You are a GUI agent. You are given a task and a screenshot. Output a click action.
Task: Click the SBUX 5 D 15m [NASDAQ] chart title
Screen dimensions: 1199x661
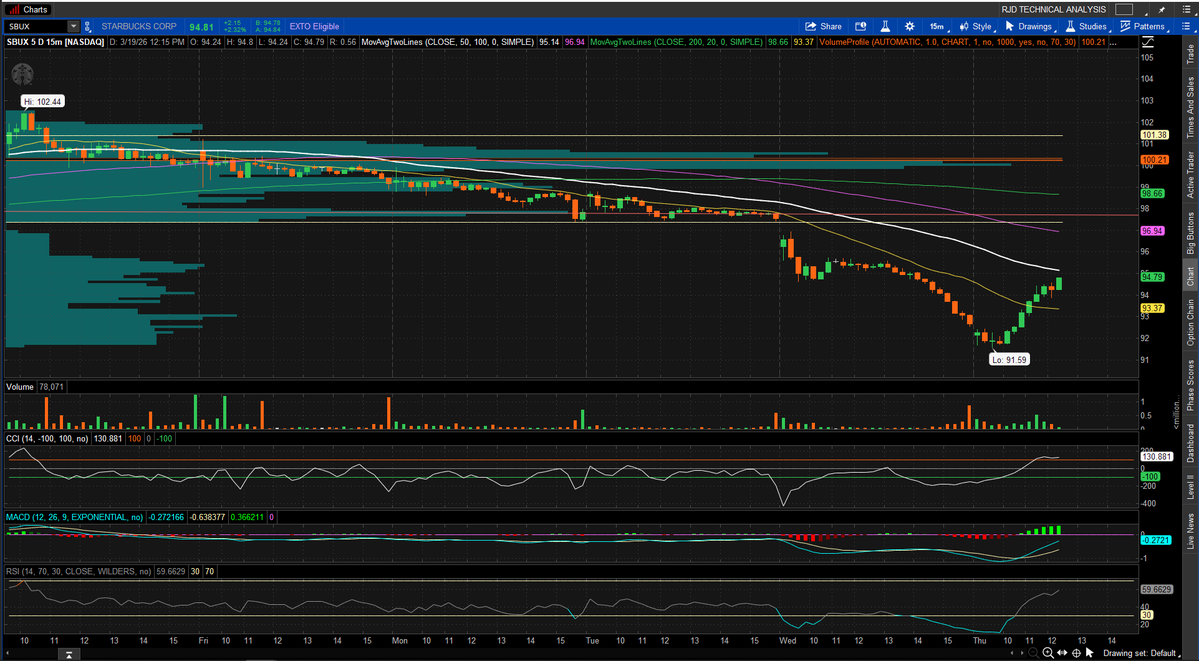(54, 41)
